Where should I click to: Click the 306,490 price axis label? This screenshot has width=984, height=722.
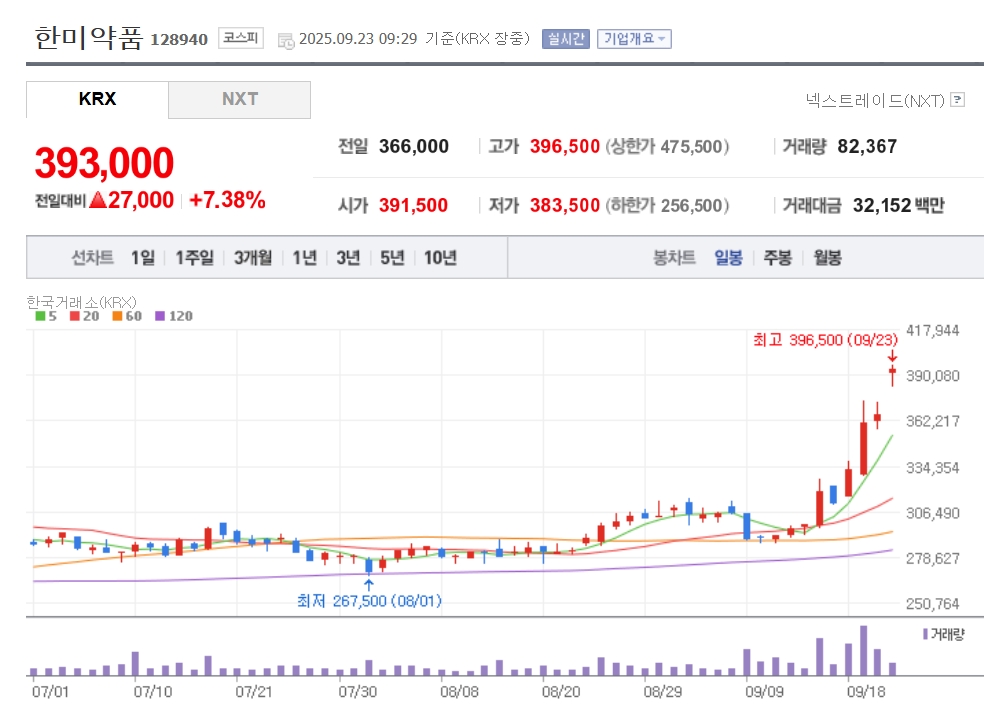tap(933, 513)
